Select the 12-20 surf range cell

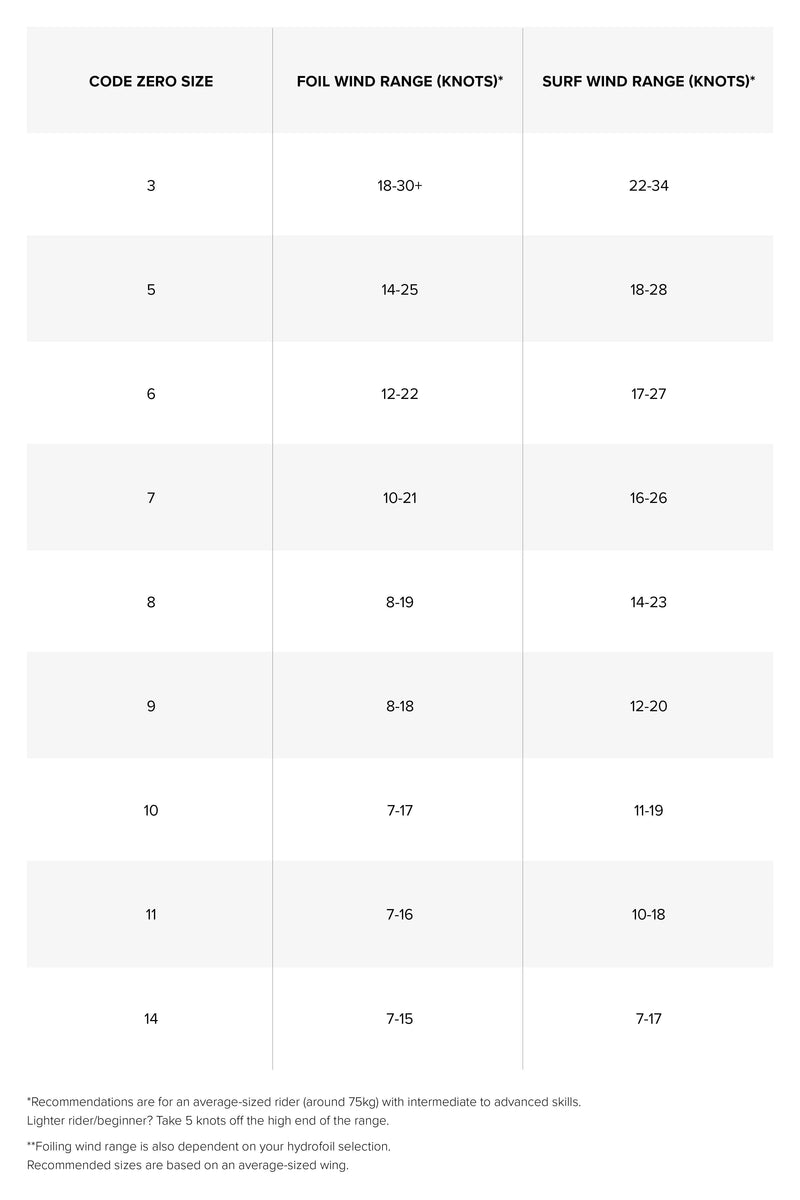click(648, 706)
